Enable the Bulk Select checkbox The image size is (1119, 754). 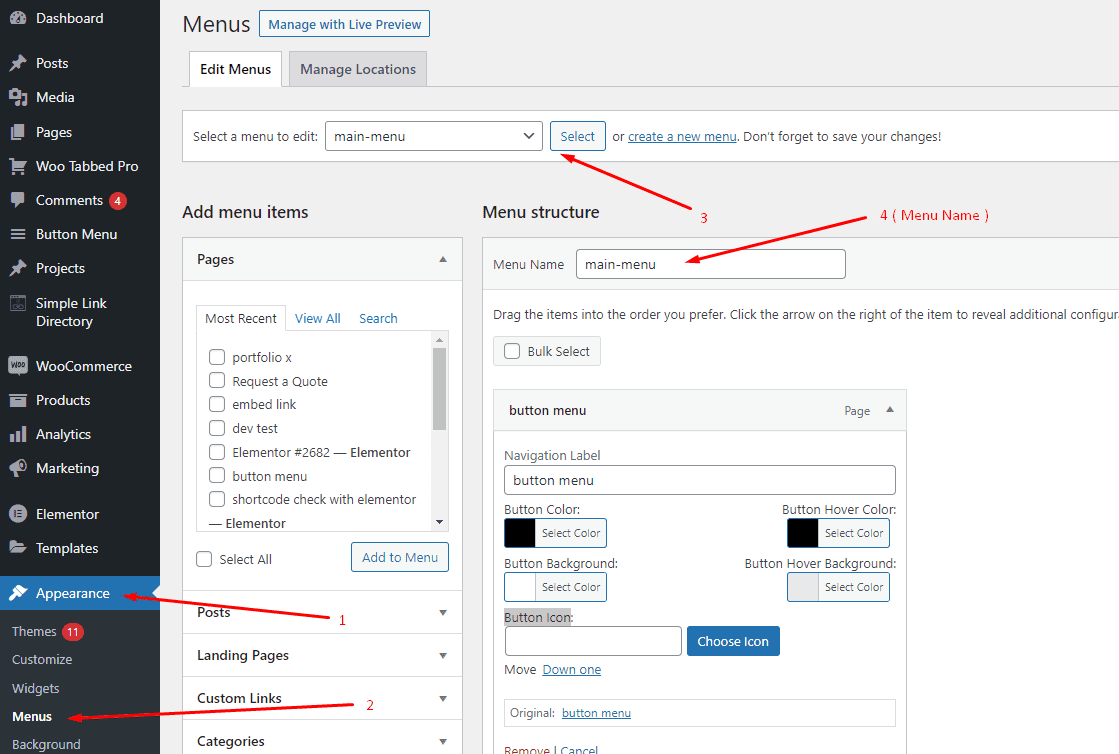(x=512, y=351)
